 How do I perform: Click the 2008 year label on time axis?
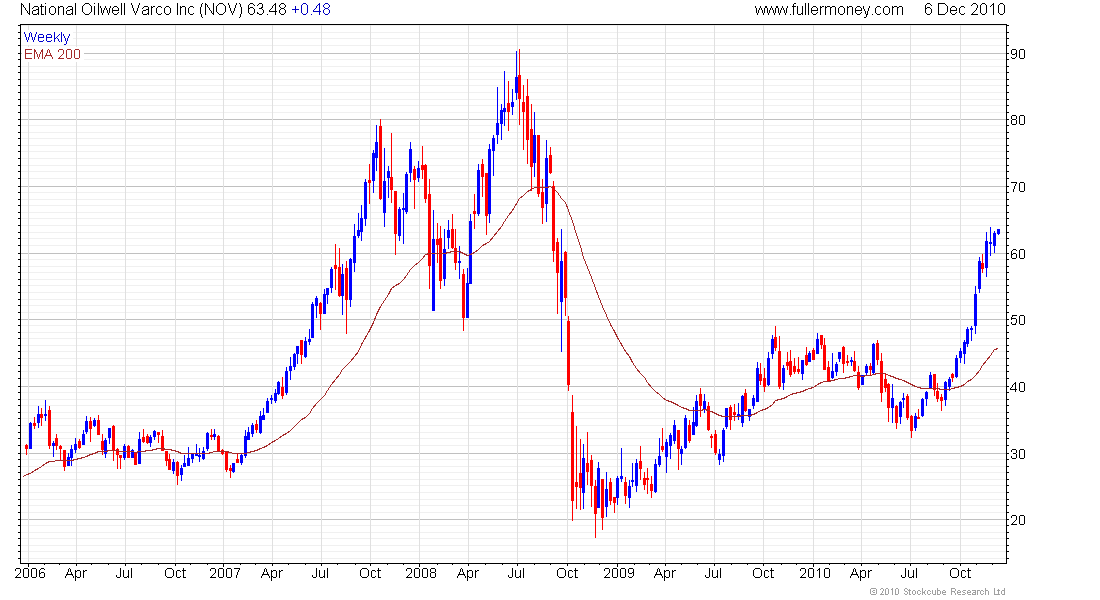[421, 573]
